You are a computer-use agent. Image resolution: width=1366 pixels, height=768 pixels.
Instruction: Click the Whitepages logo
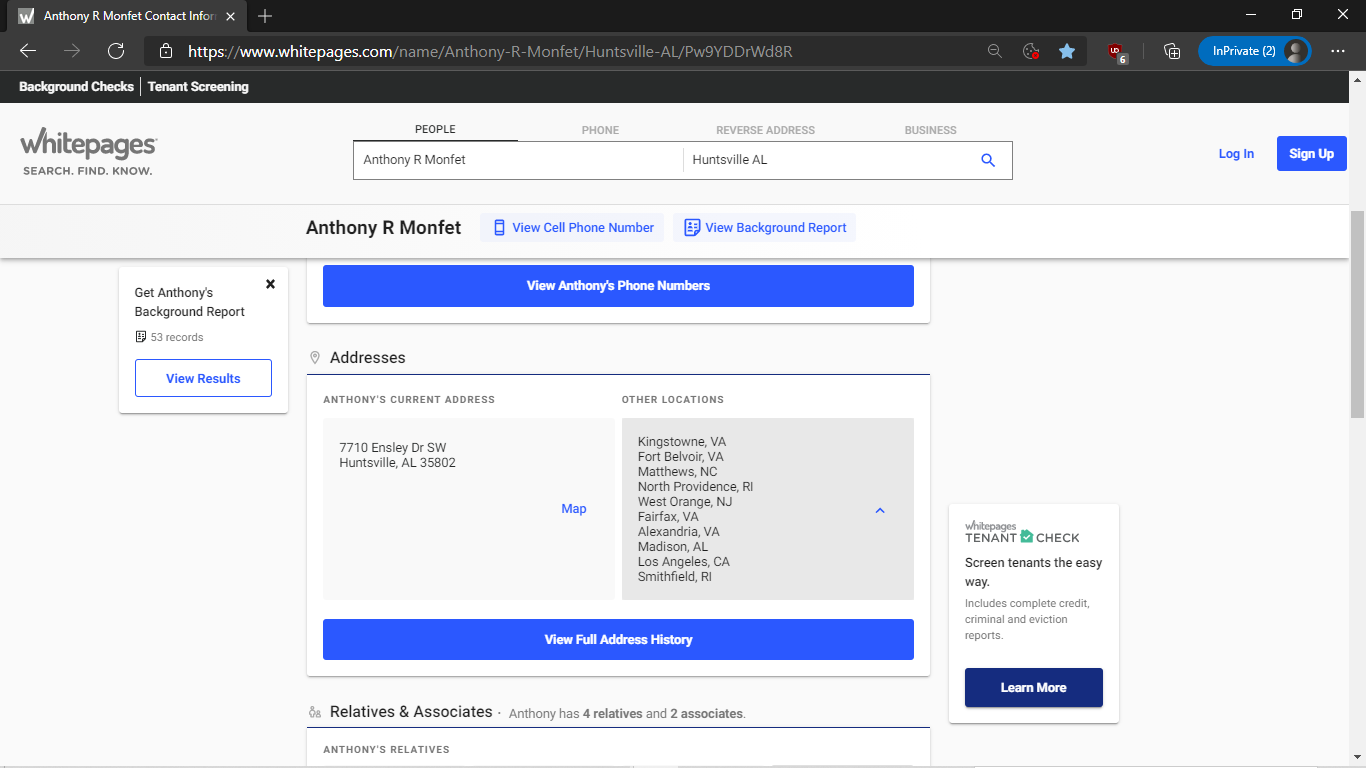point(88,152)
